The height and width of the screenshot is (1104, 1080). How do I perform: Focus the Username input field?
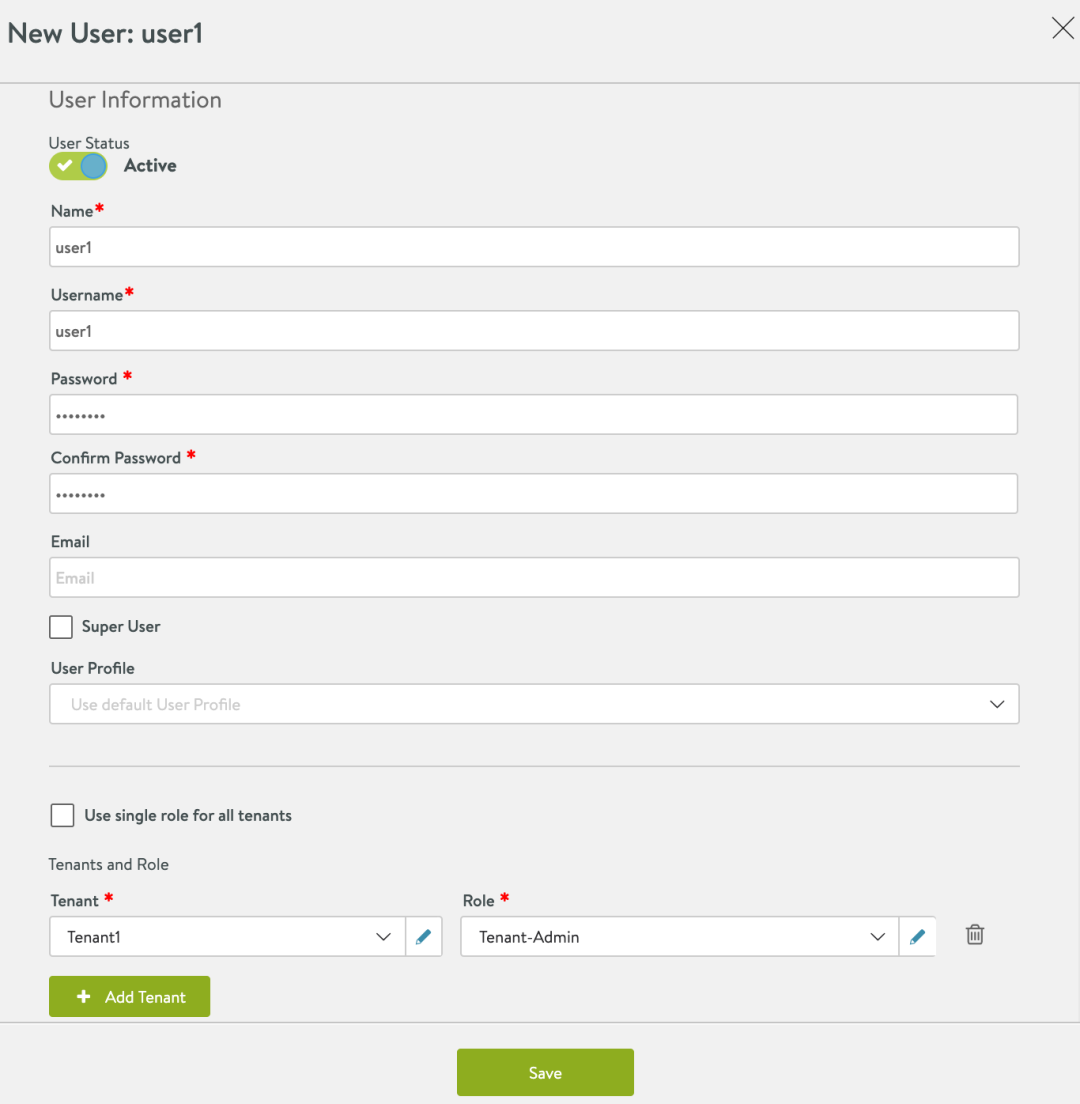pyautogui.click(x=534, y=330)
